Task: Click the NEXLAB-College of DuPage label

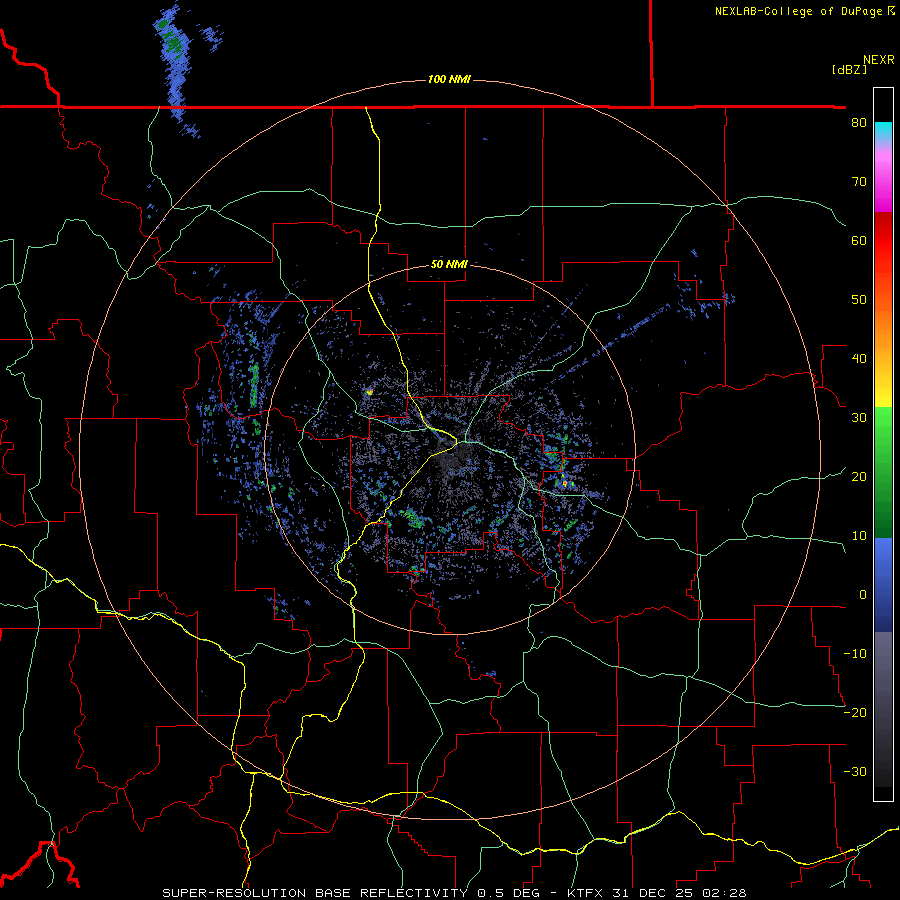Action: point(804,11)
